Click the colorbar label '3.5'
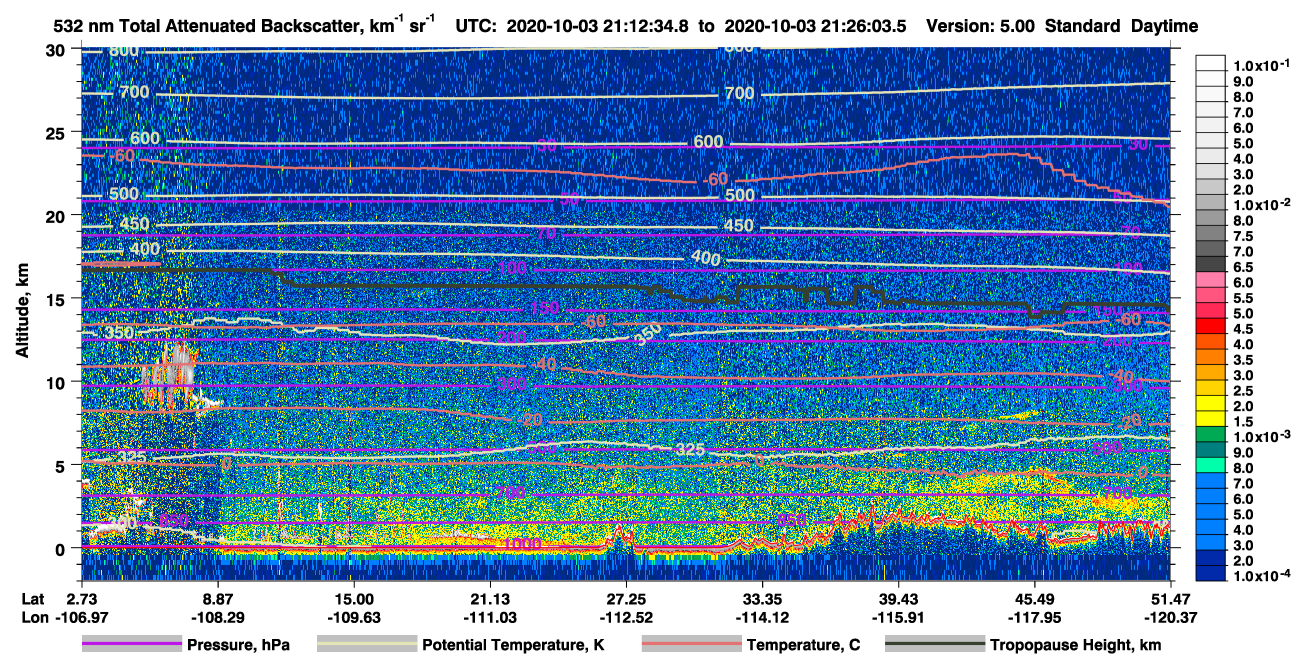This screenshot has width=1300, height=667. 1244,360
